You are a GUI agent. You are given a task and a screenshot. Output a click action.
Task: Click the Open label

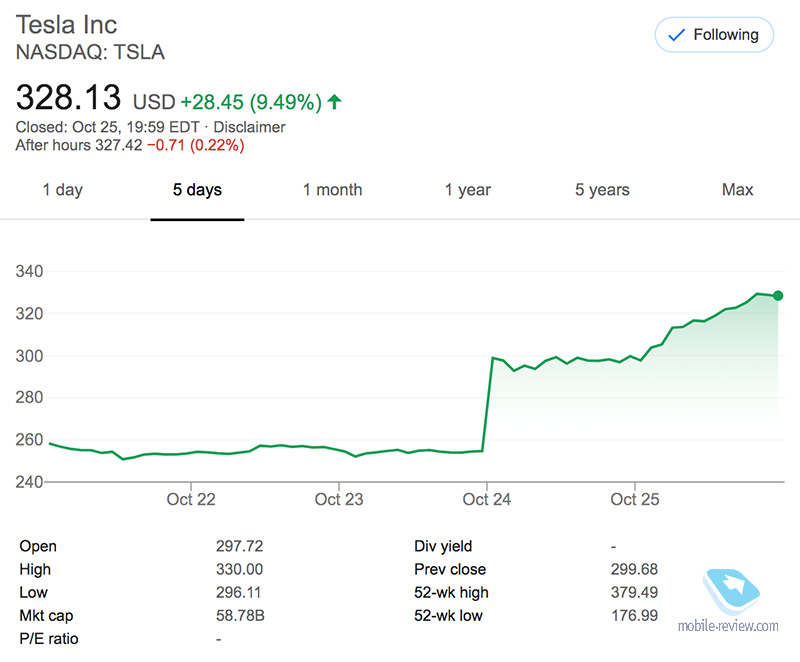(38, 546)
